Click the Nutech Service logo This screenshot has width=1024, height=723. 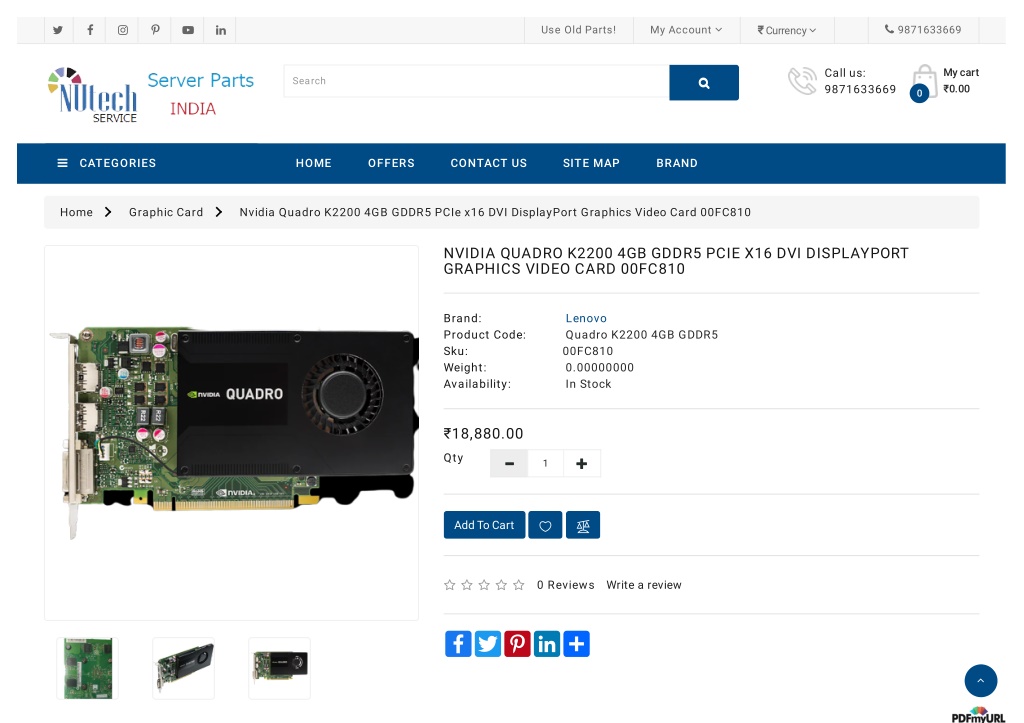[92, 95]
